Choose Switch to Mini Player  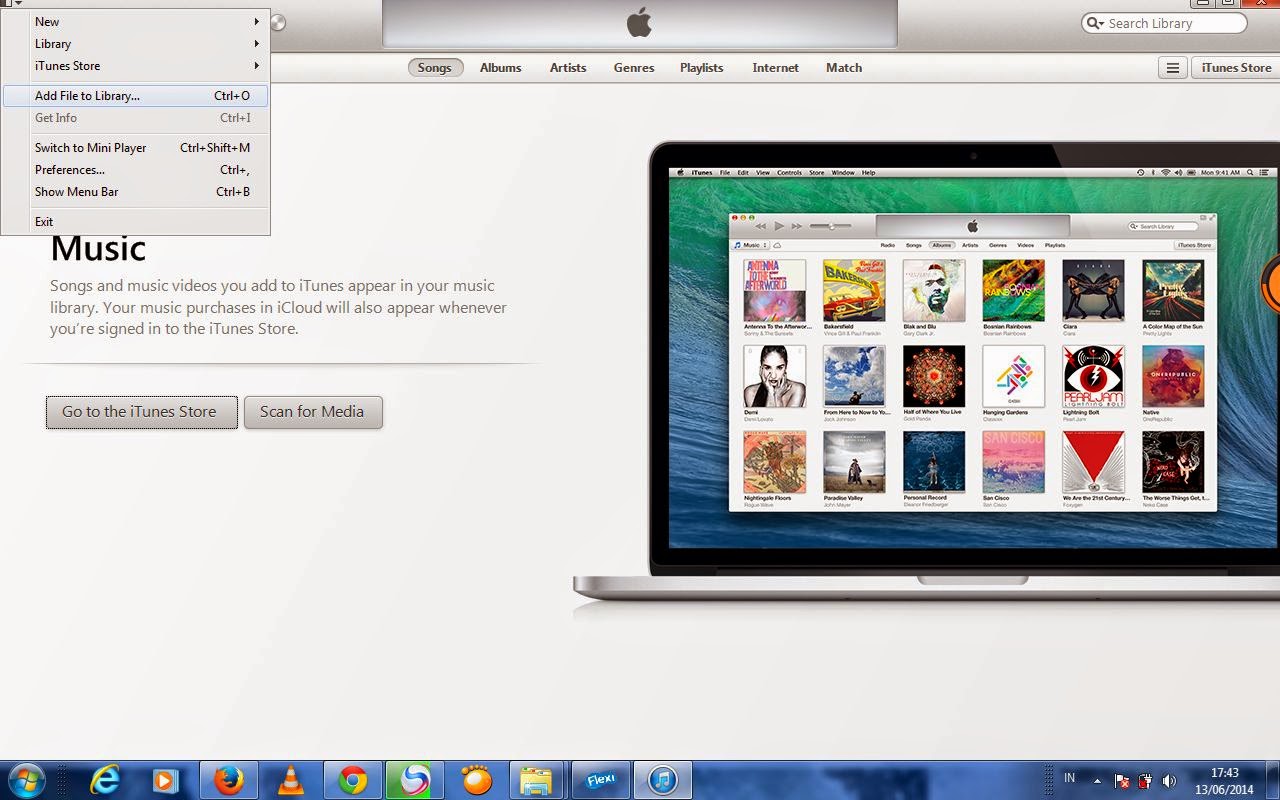click(135, 148)
